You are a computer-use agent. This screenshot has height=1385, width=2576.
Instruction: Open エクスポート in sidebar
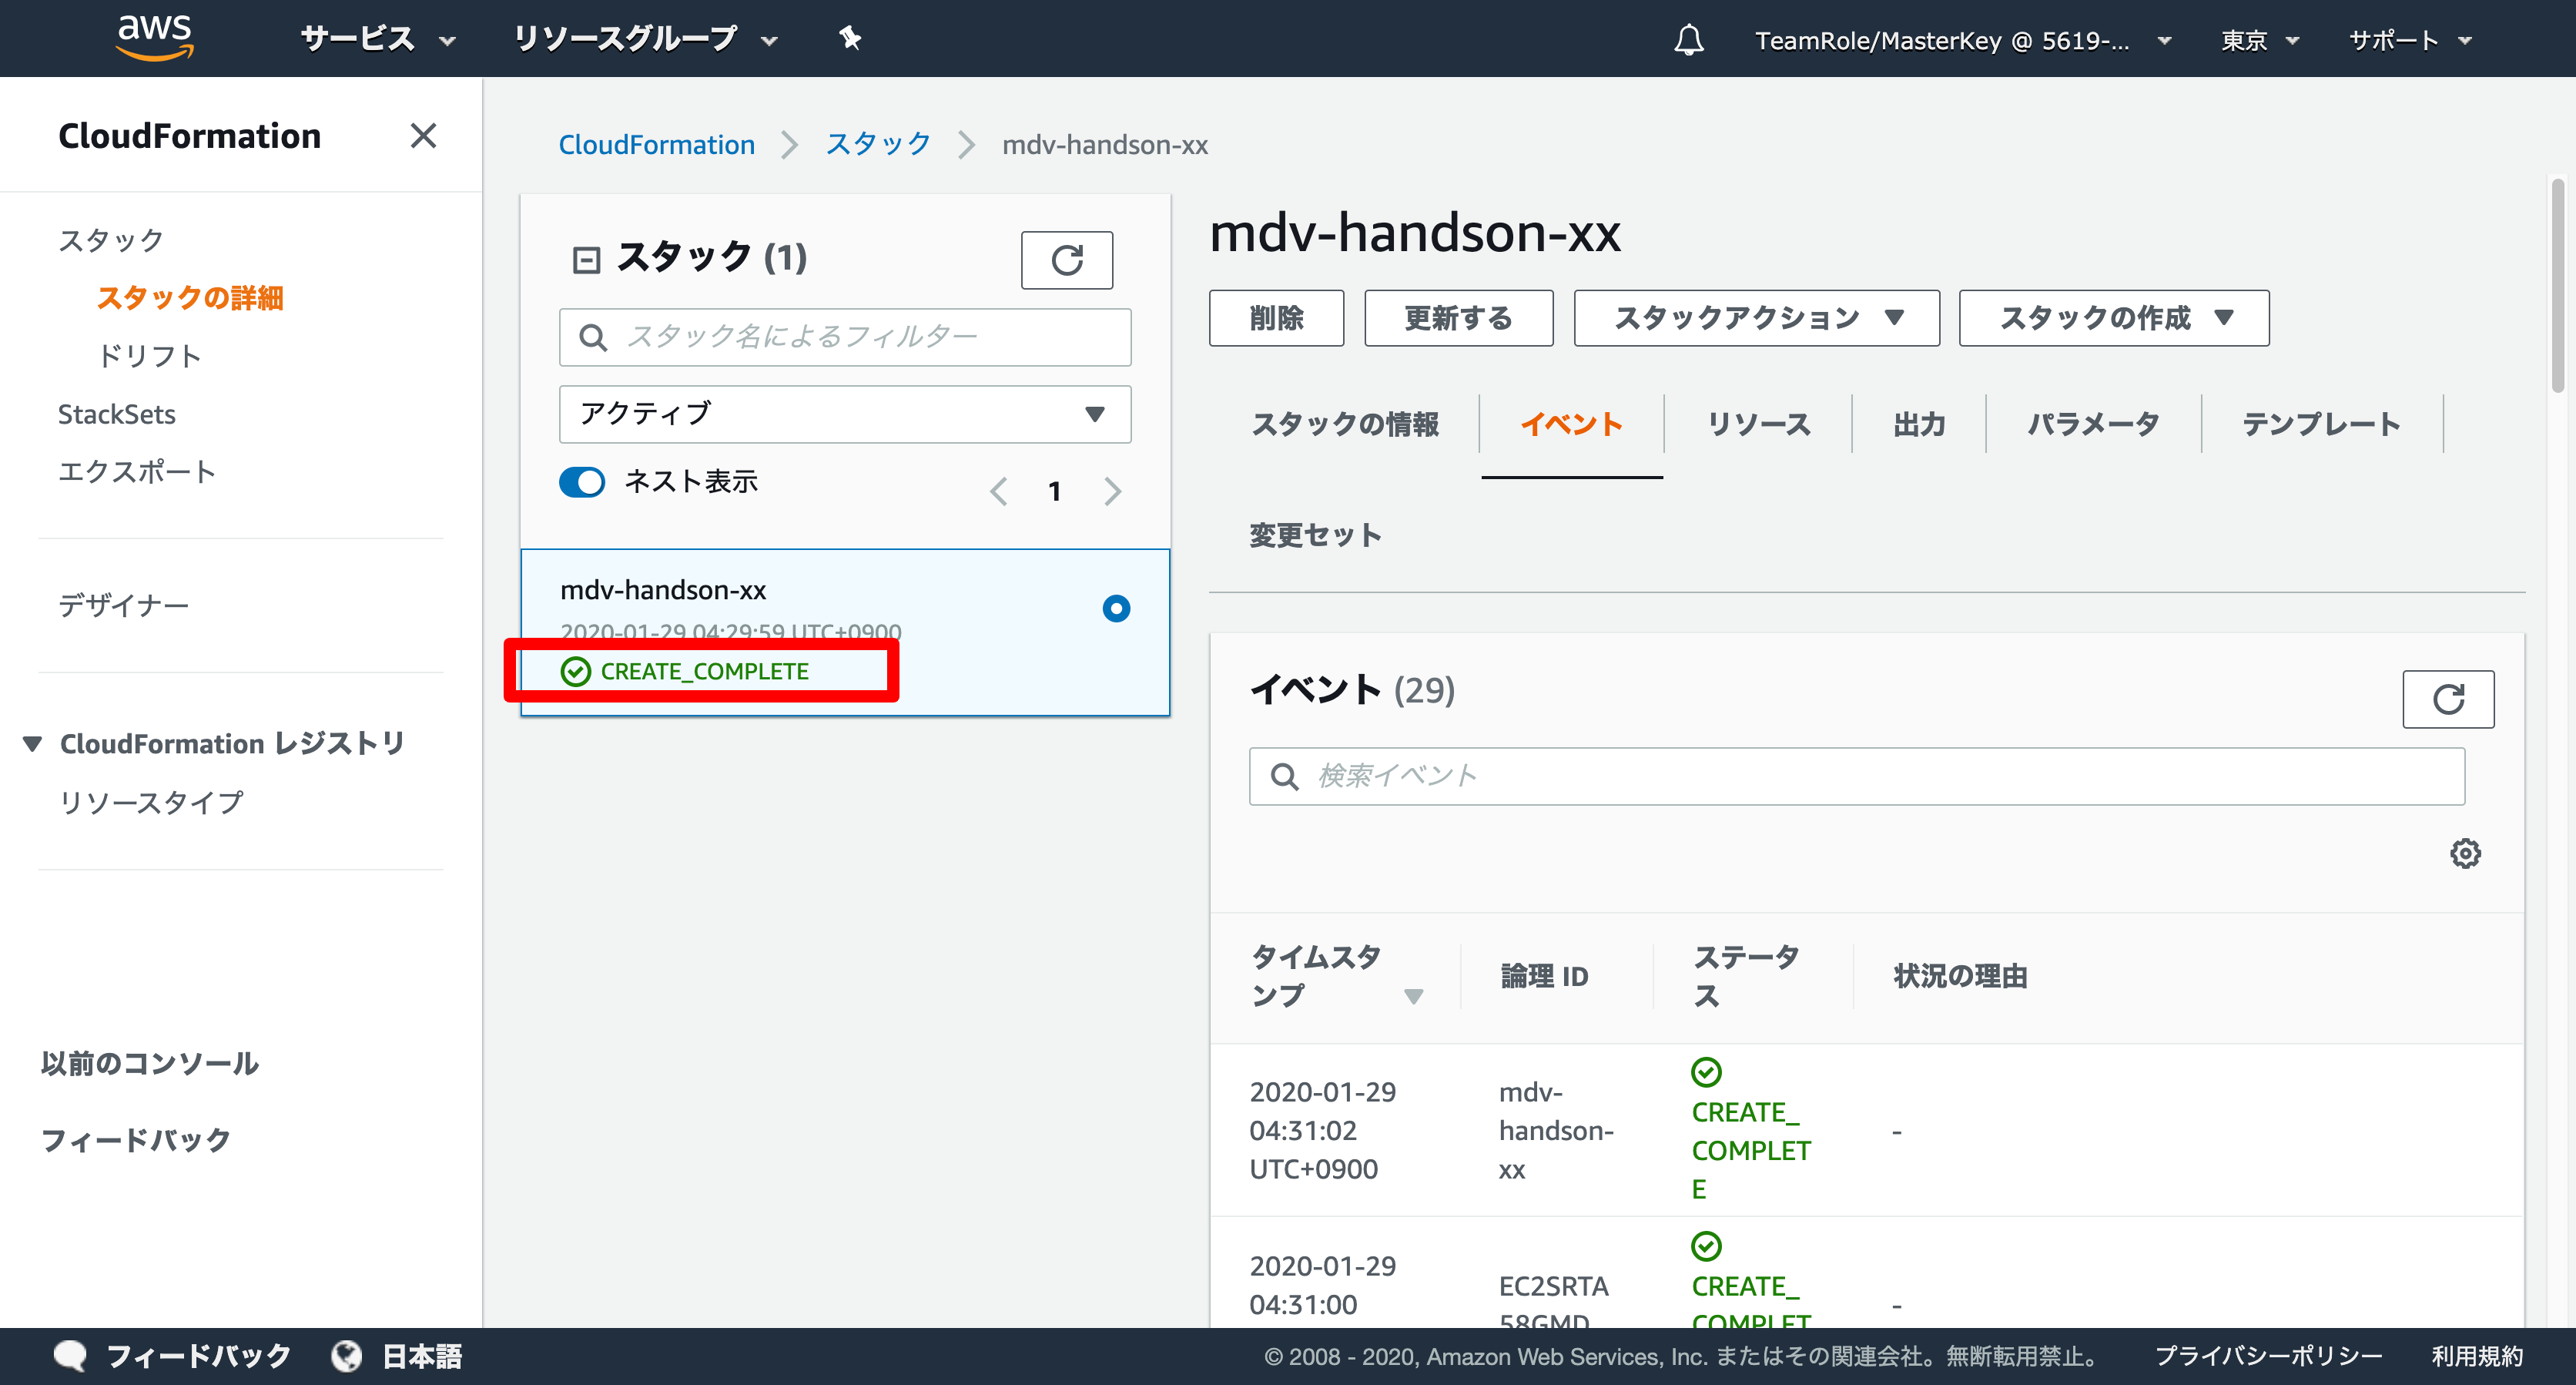click(x=137, y=472)
